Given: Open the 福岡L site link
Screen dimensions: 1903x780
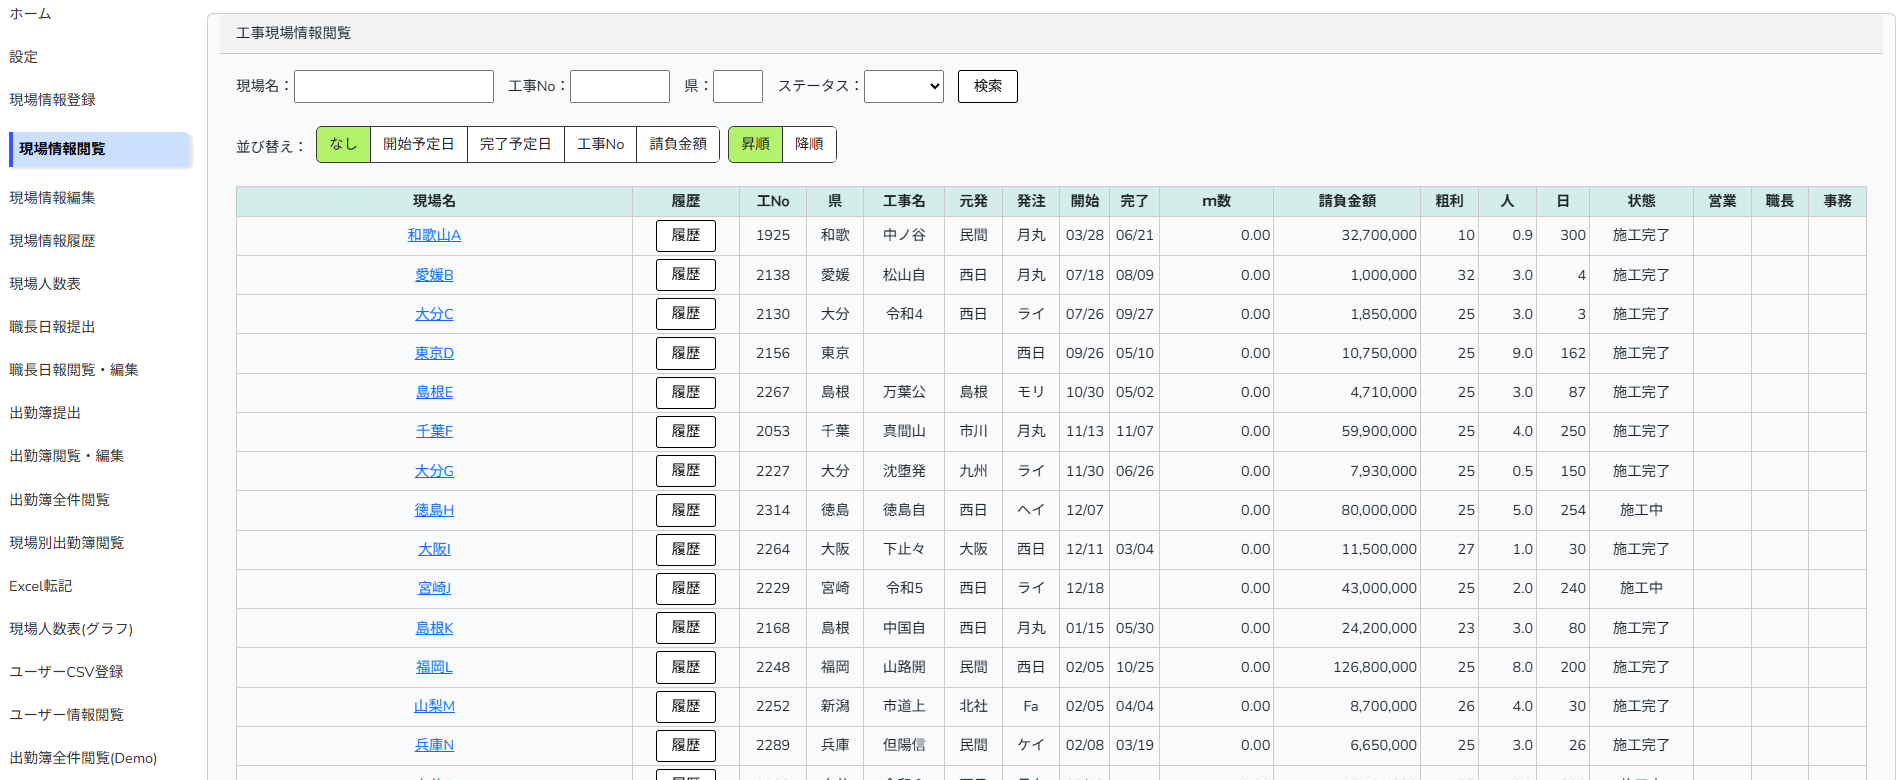Looking at the screenshot, I should (434, 668).
